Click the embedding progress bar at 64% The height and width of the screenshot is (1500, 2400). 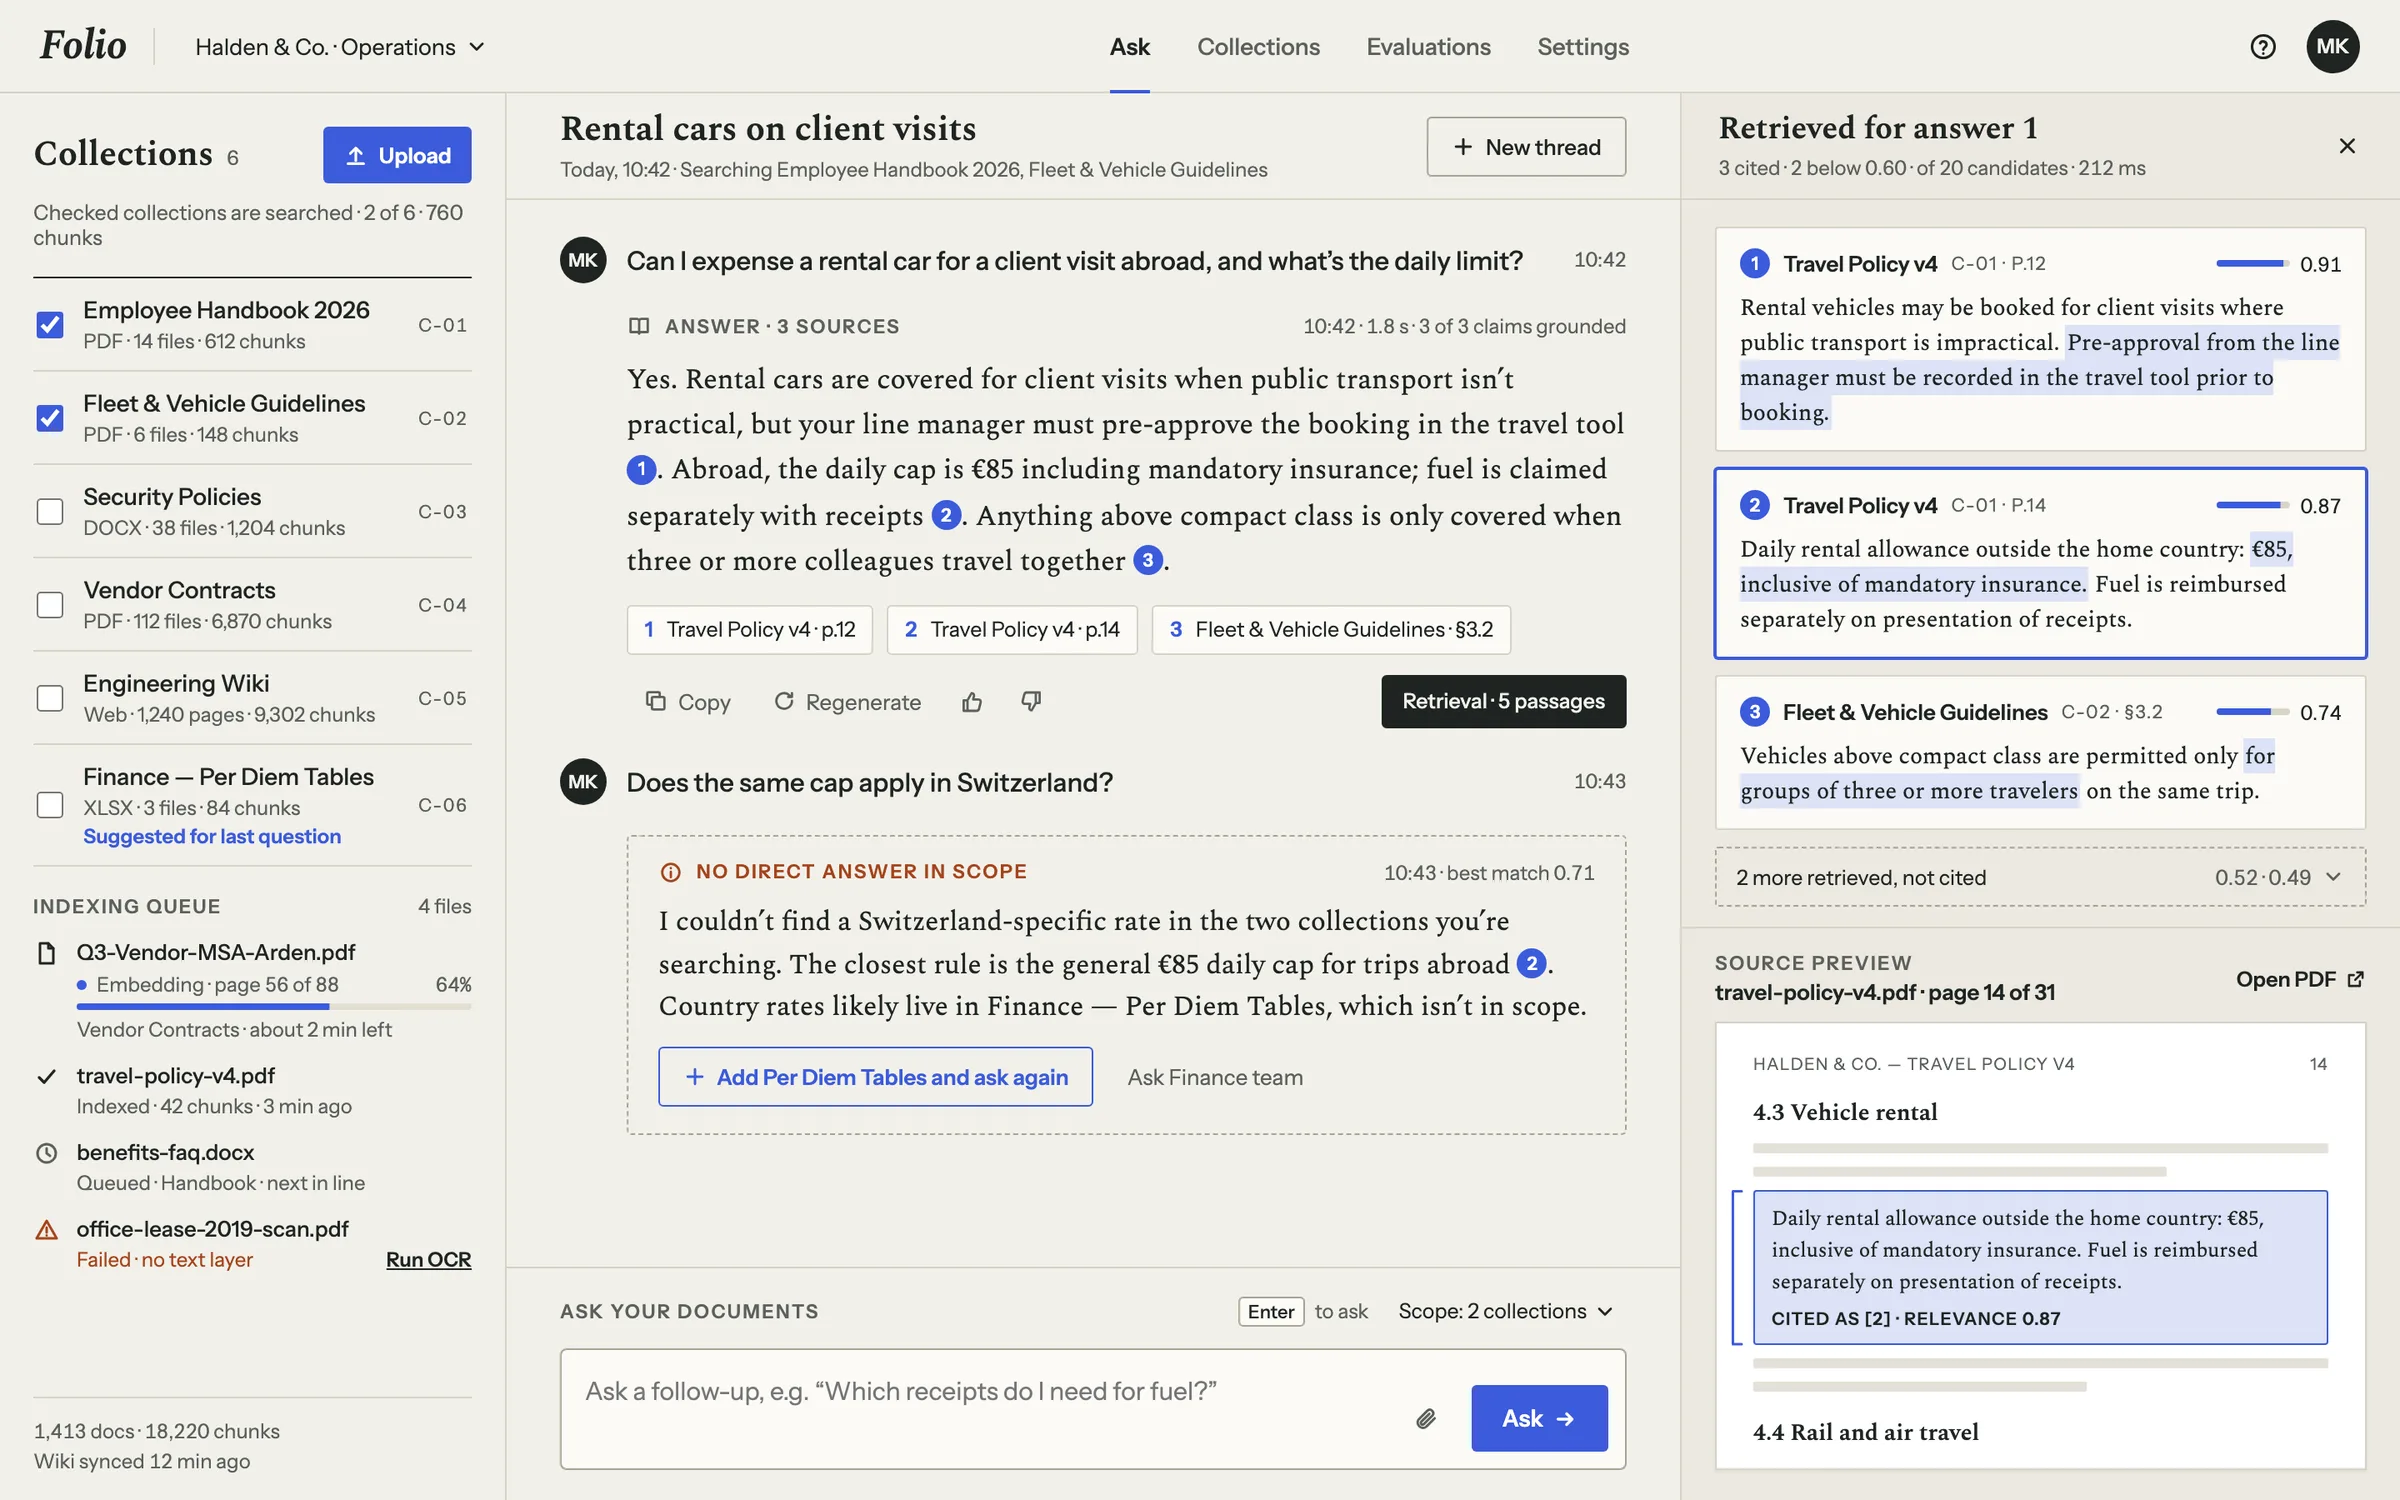[274, 1006]
